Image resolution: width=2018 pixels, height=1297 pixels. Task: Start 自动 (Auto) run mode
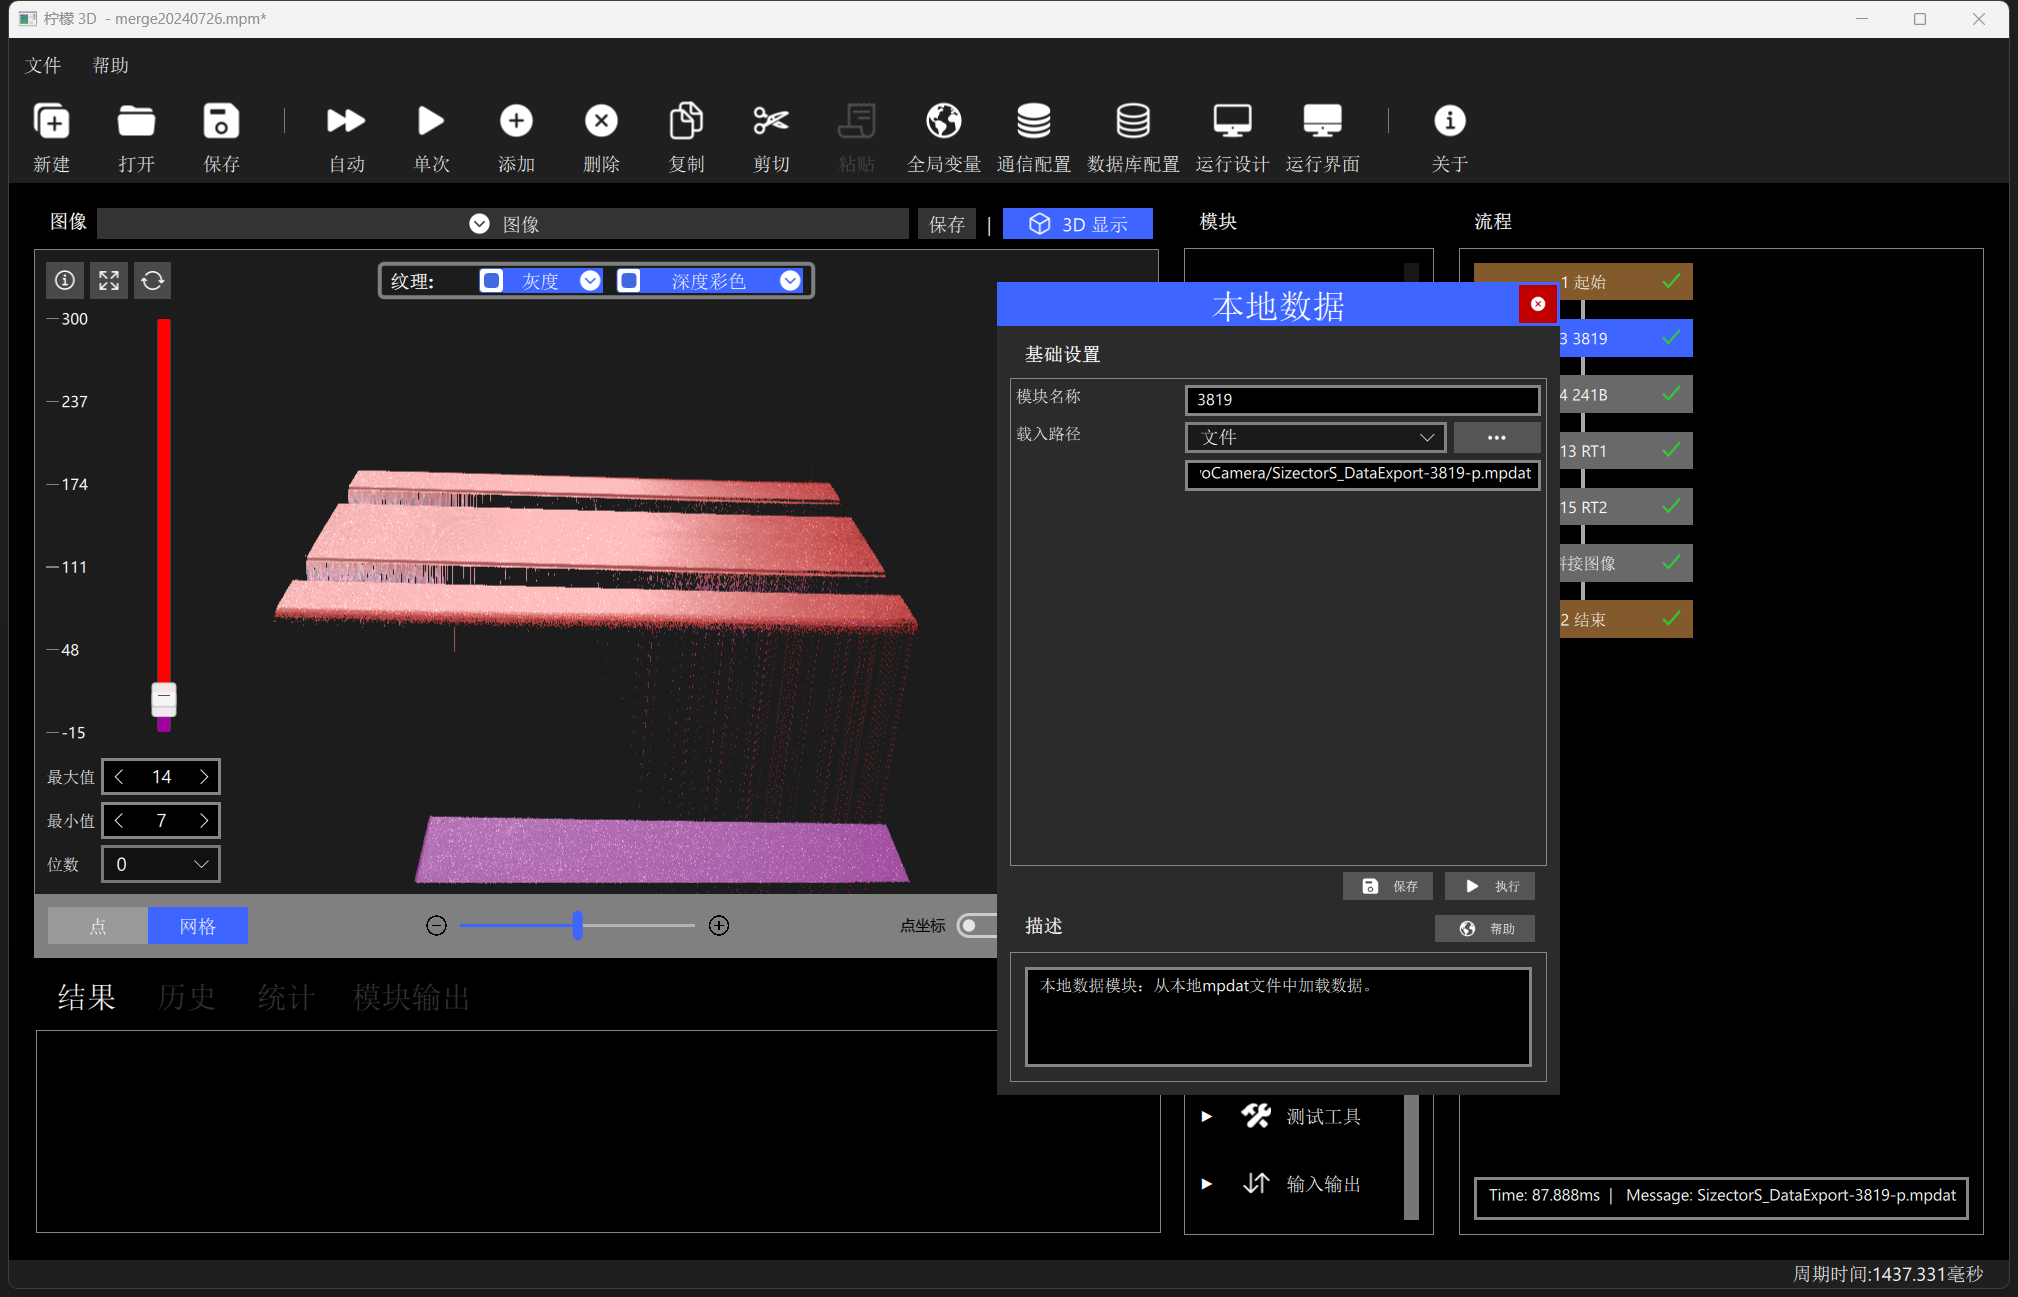346,121
